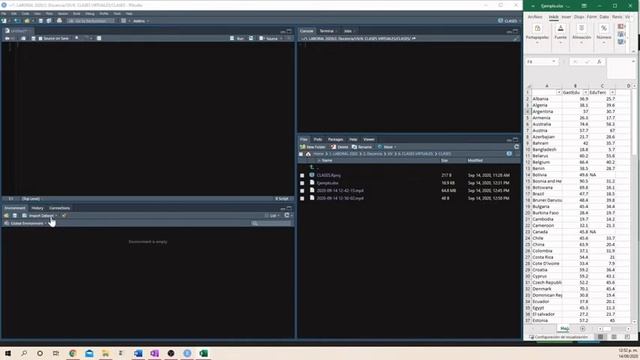The width and height of the screenshot is (640, 360).
Task: Maximize the source editor pane
Action: 289,31
